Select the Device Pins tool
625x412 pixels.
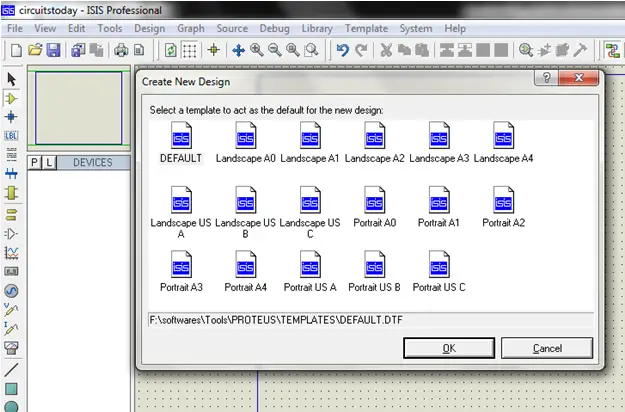click(11, 233)
